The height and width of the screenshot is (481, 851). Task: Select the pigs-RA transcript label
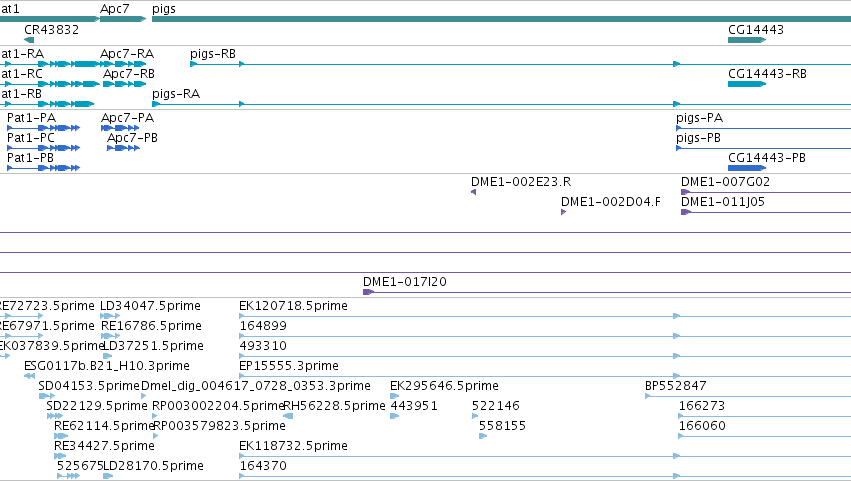point(176,94)
